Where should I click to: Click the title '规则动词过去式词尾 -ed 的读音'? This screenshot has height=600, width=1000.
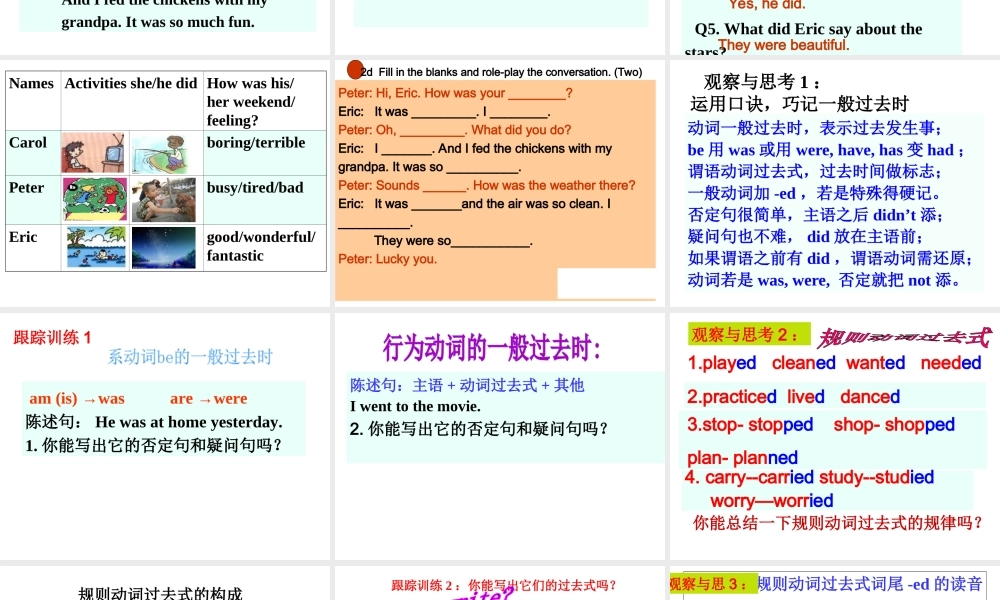click(x=870, y=584)
